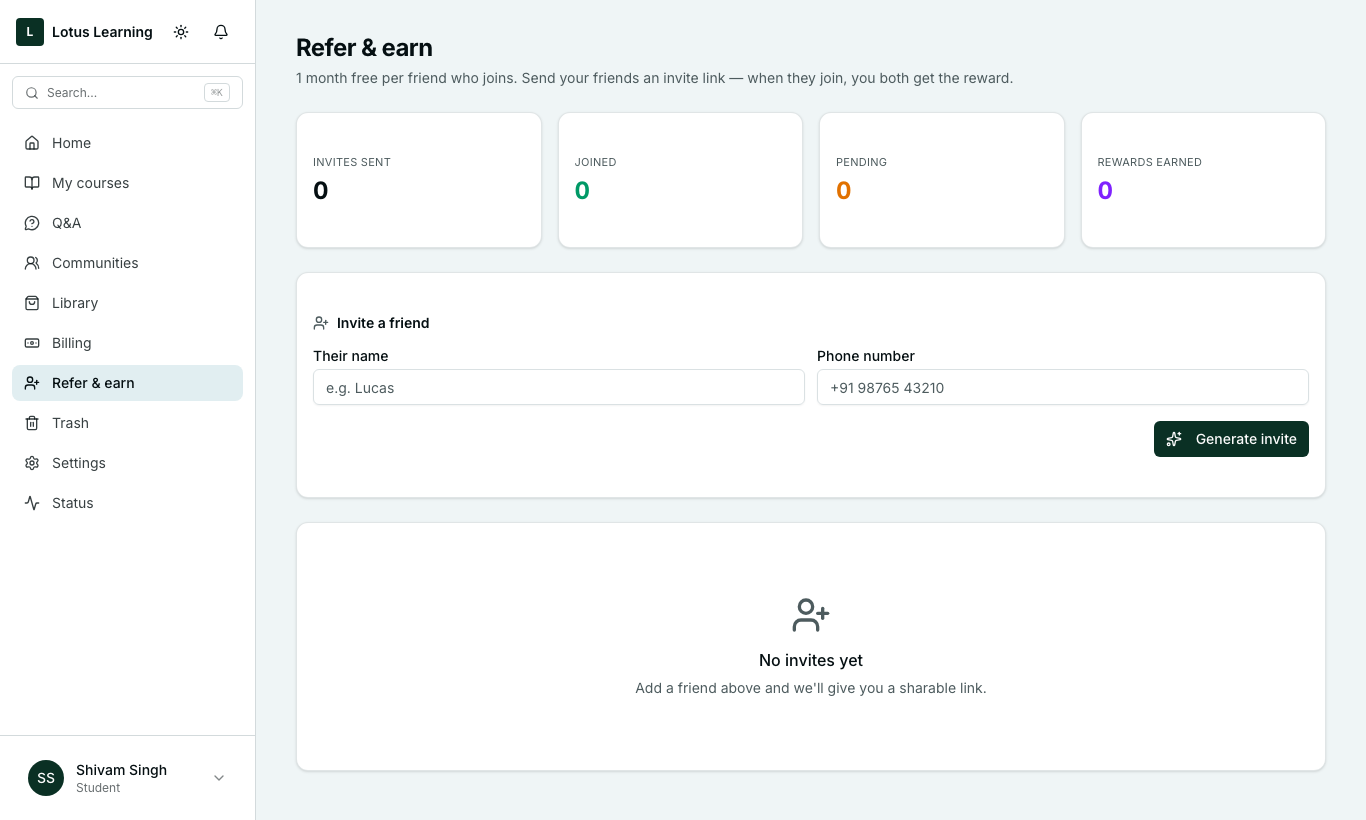Click the Lotus Learning logo badge

(x=30, y=32)
